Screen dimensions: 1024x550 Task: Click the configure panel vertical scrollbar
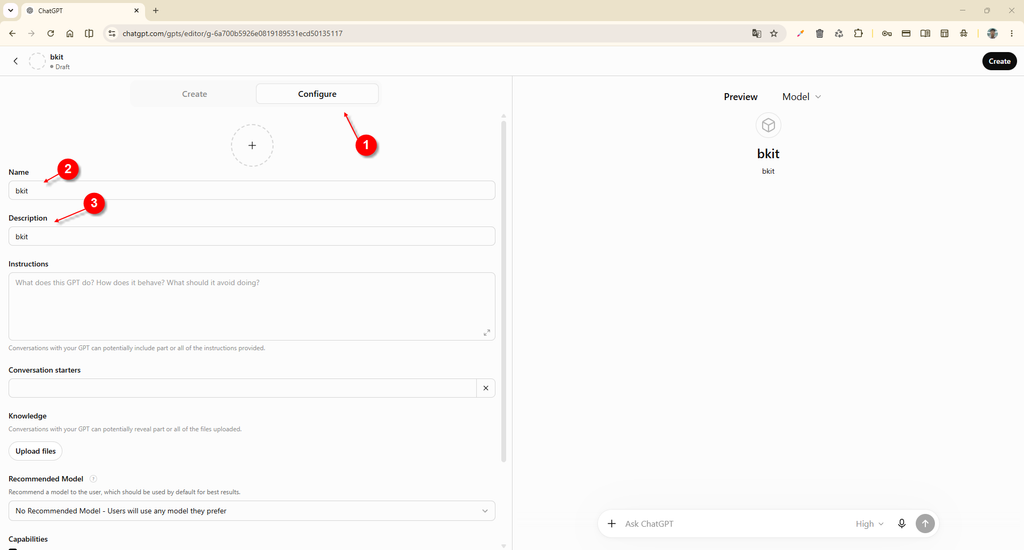[504, 291]
